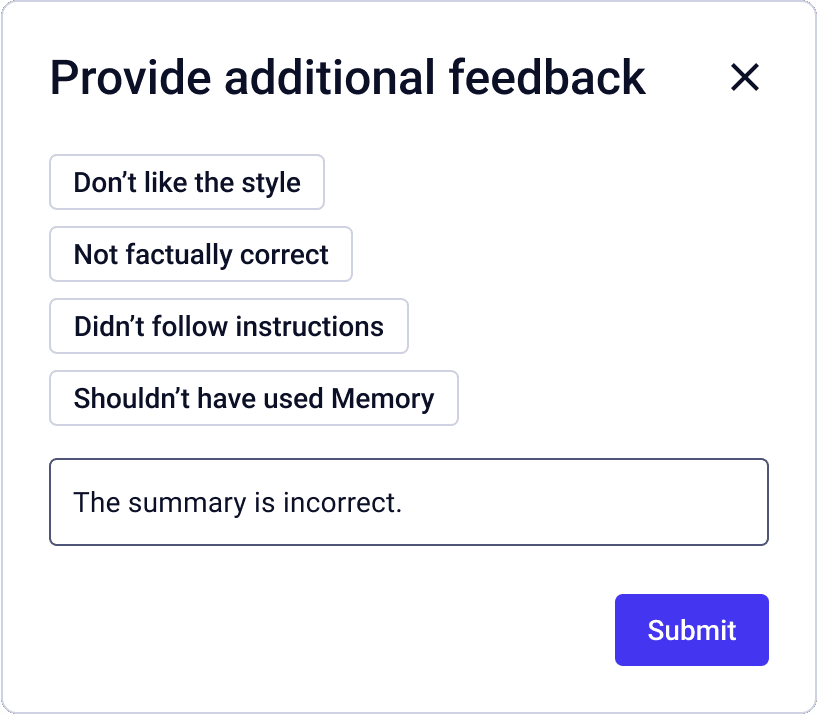
Task: Click the "Provide additional feedback" heading
Action: point(348,77)
